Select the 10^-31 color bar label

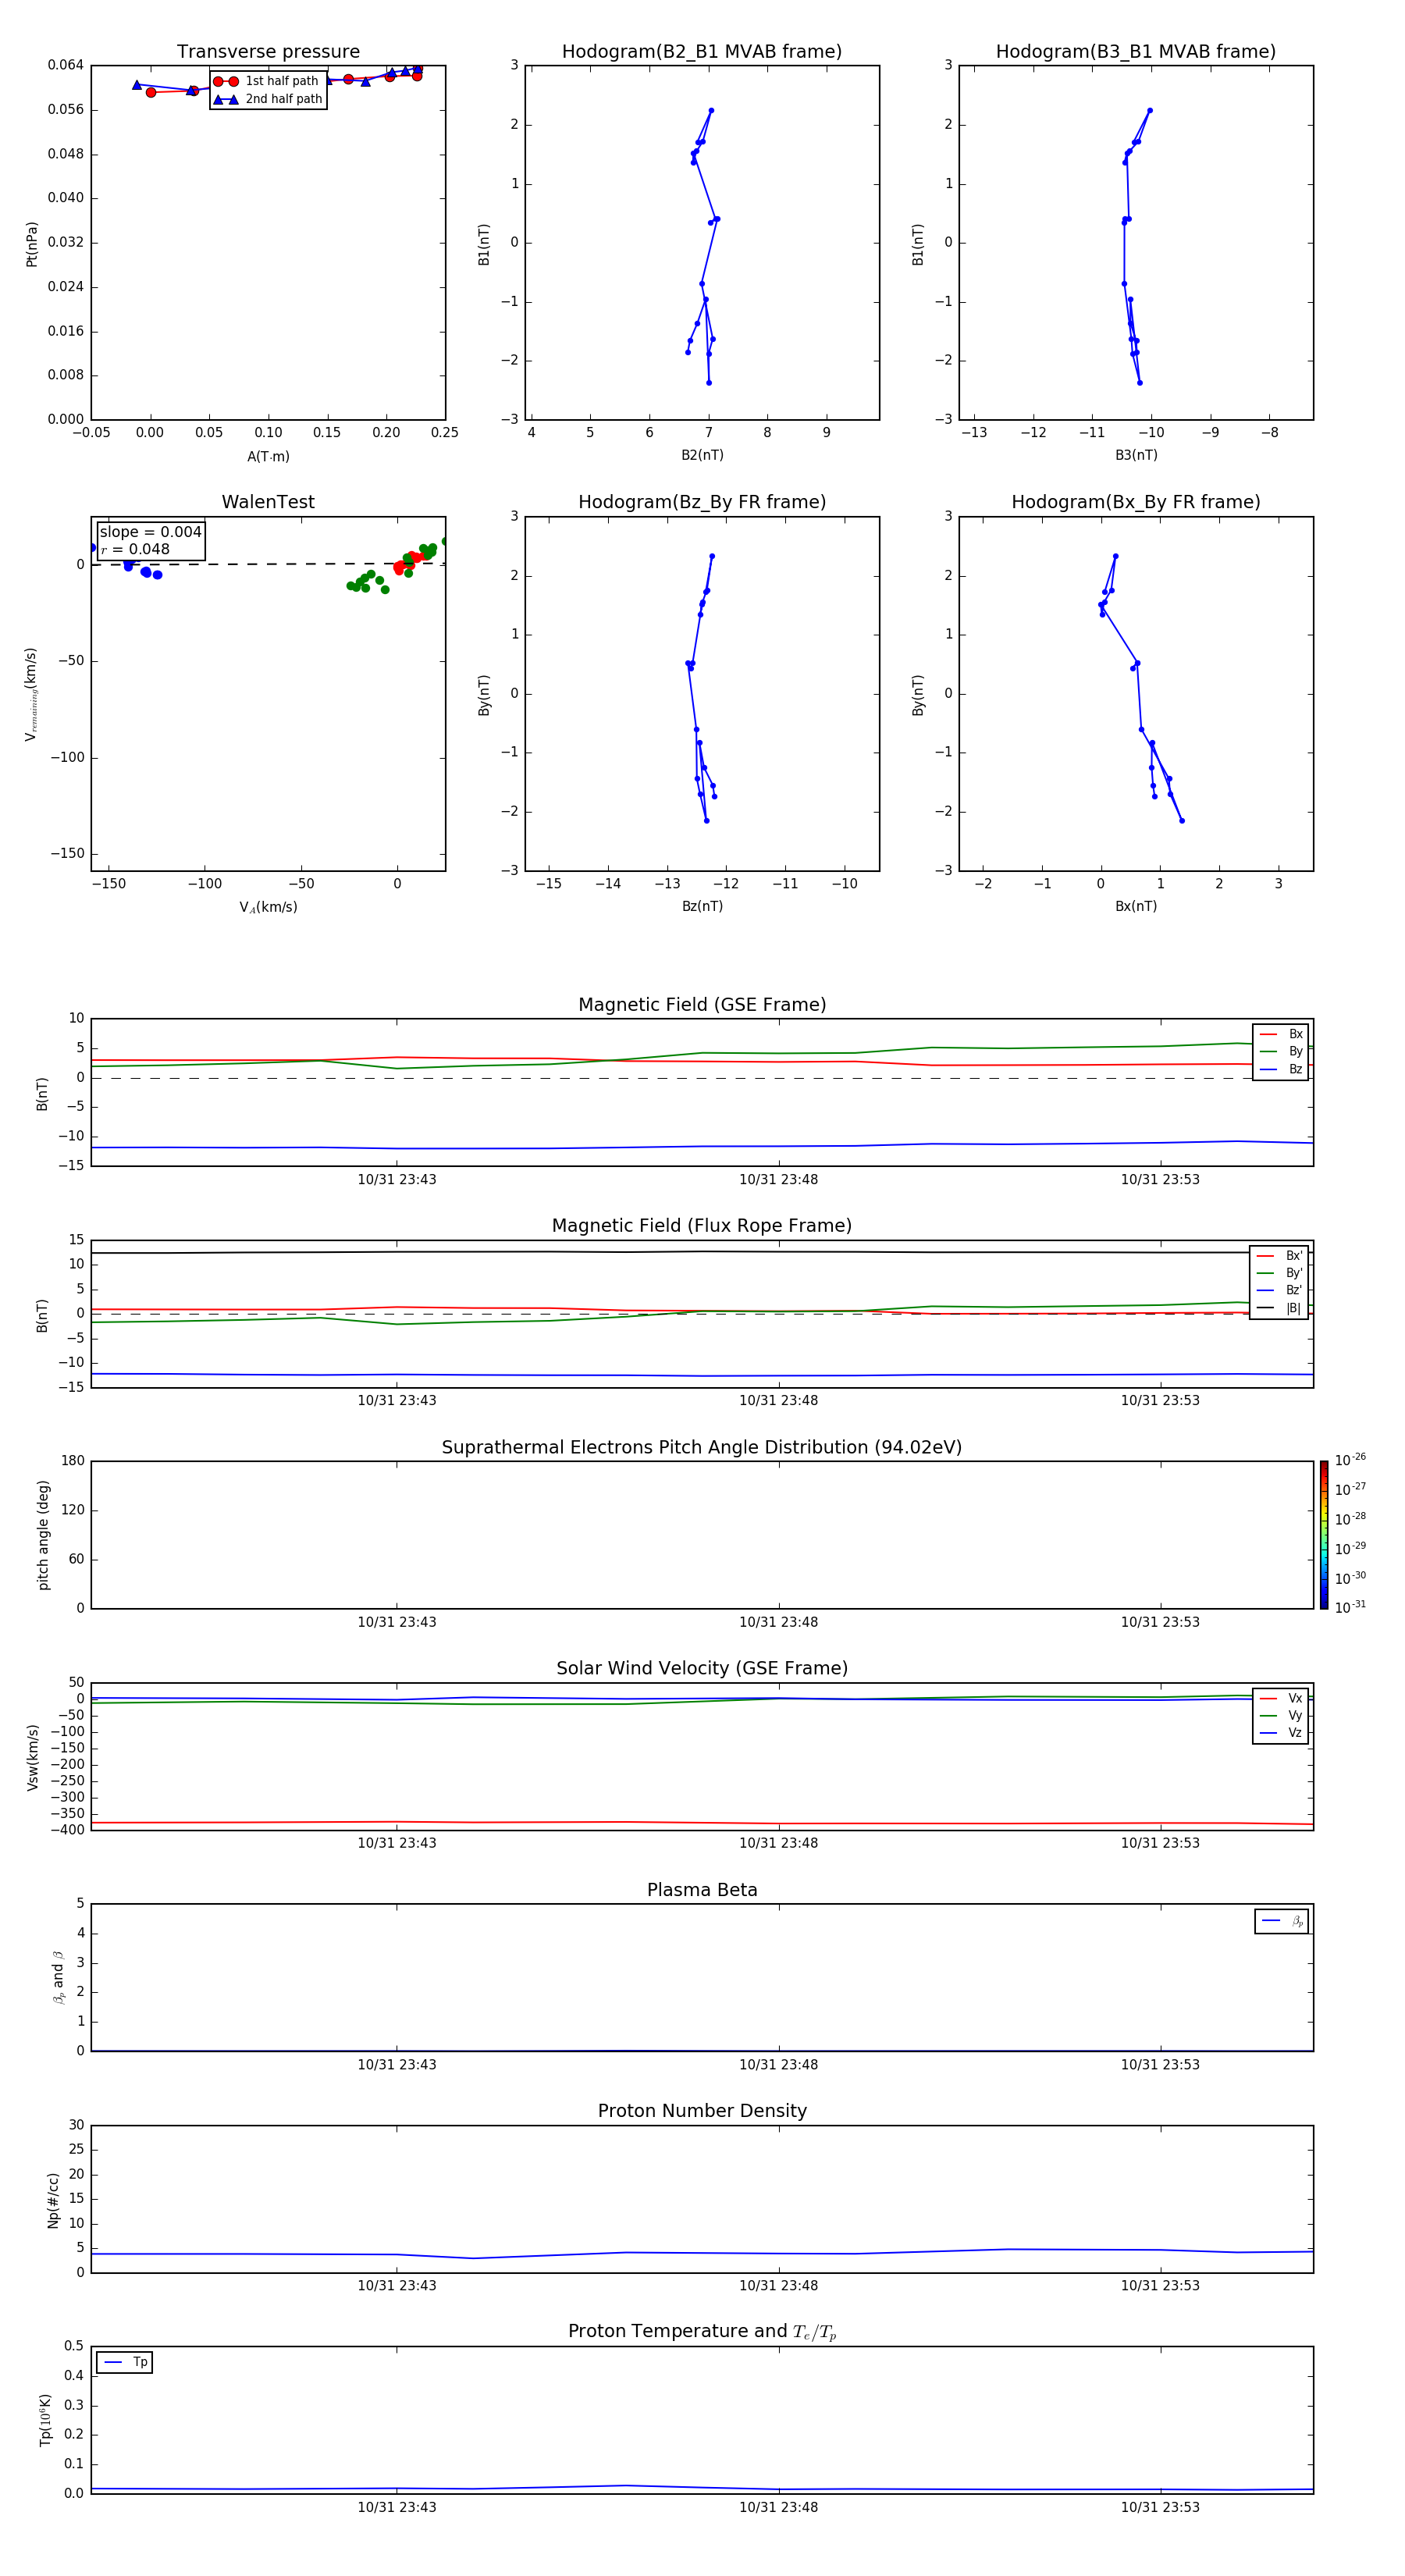click(1350, 1607)
